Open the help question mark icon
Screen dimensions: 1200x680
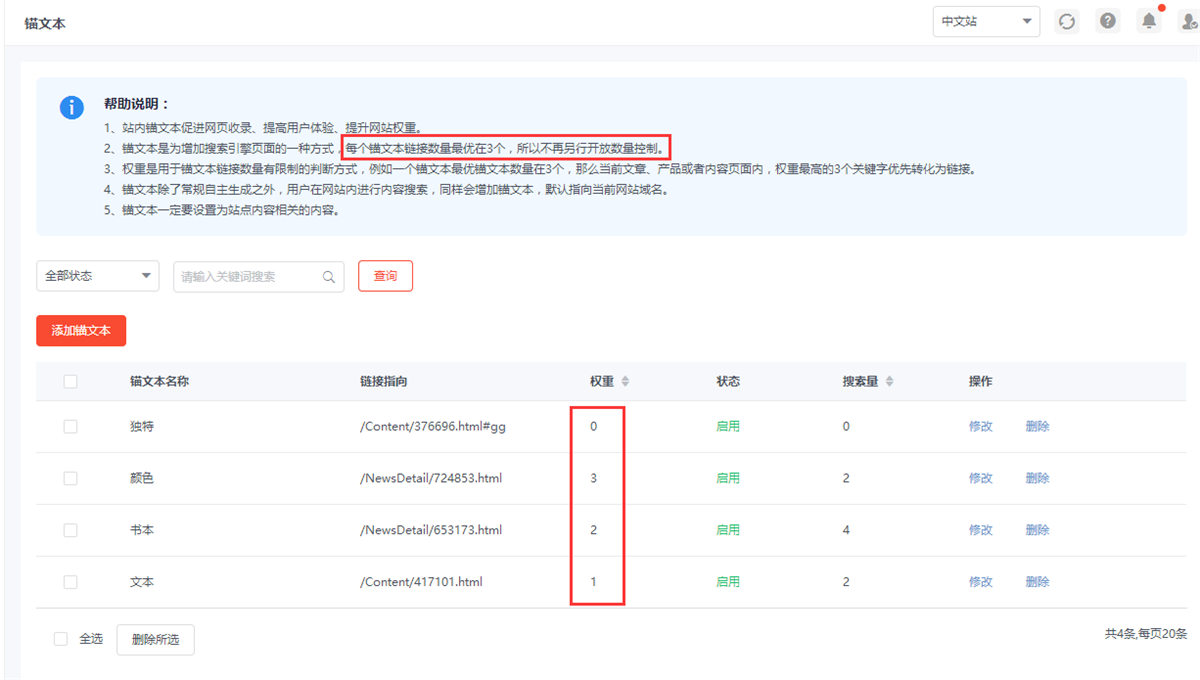[x=1107, y=21]
